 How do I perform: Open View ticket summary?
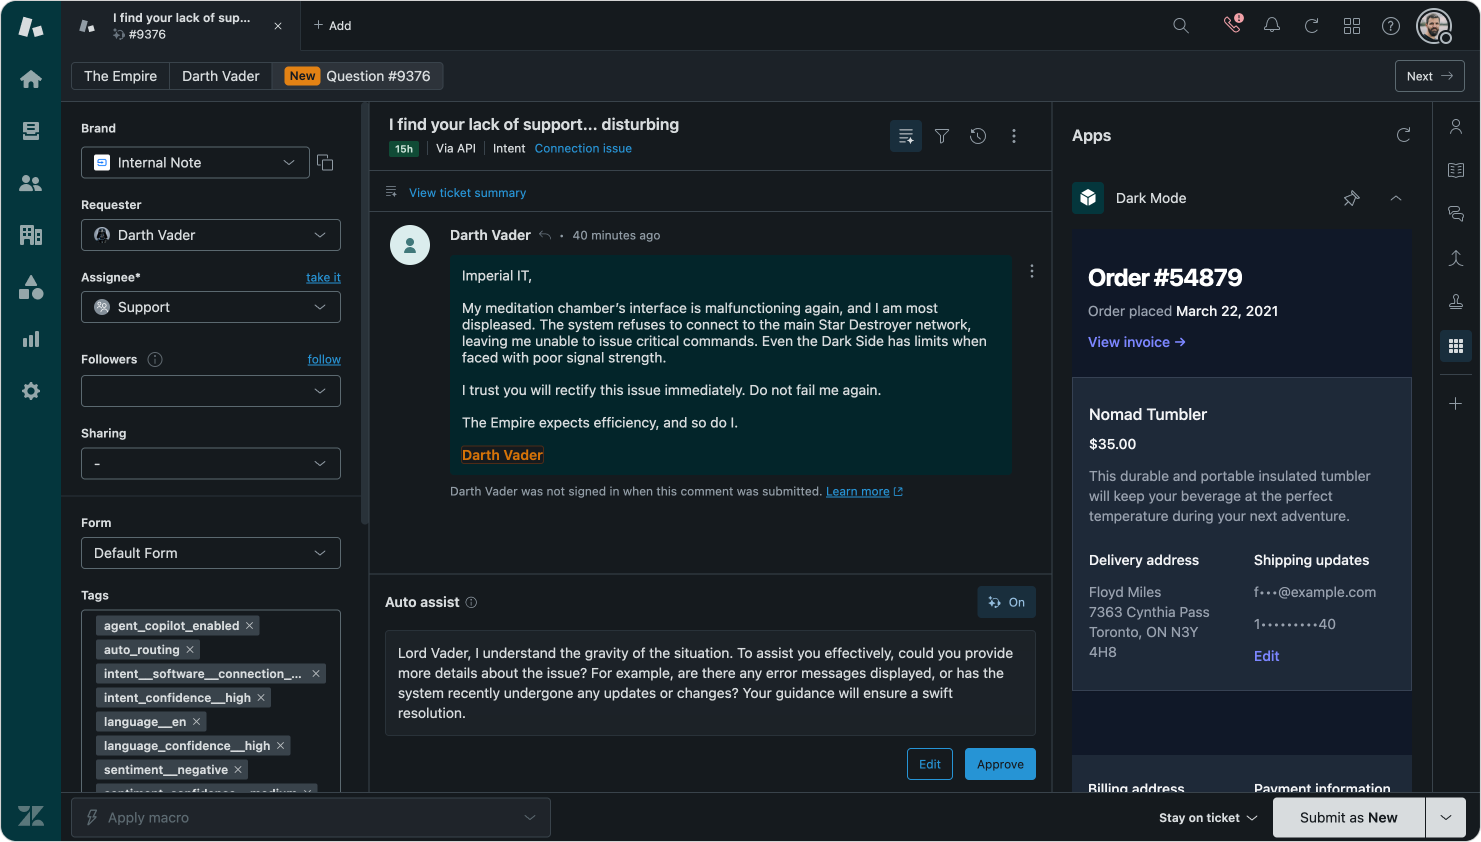(x=467, y=193)
